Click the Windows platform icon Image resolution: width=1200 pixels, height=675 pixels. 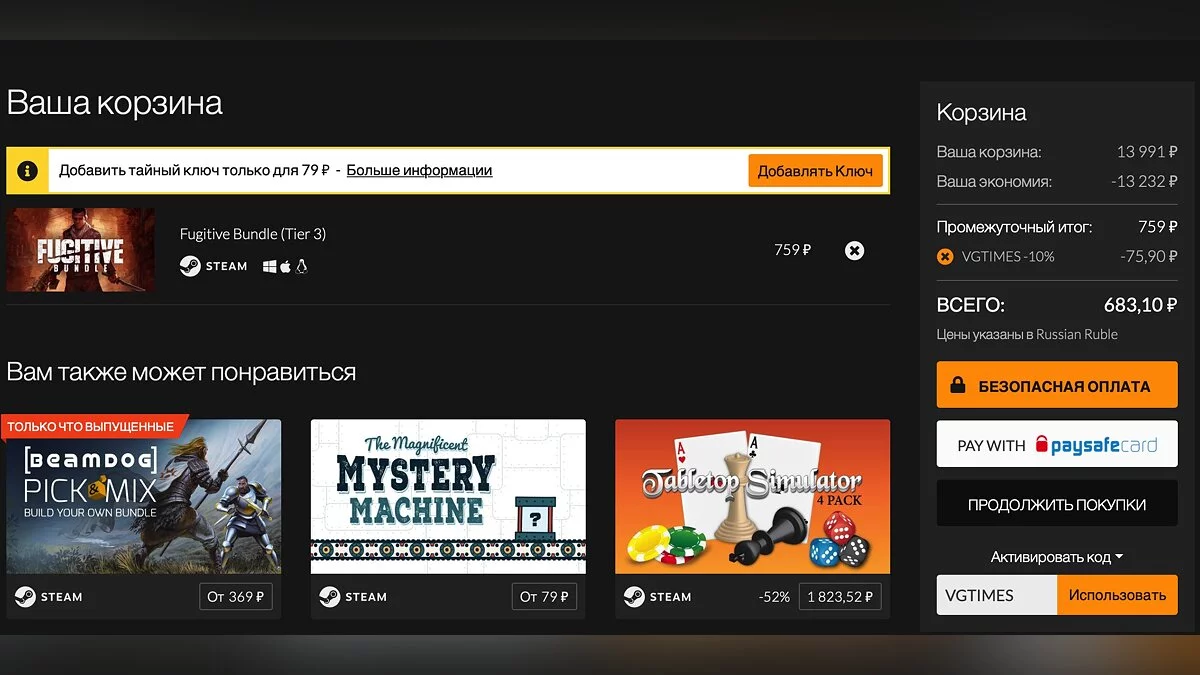coord(268,266)
